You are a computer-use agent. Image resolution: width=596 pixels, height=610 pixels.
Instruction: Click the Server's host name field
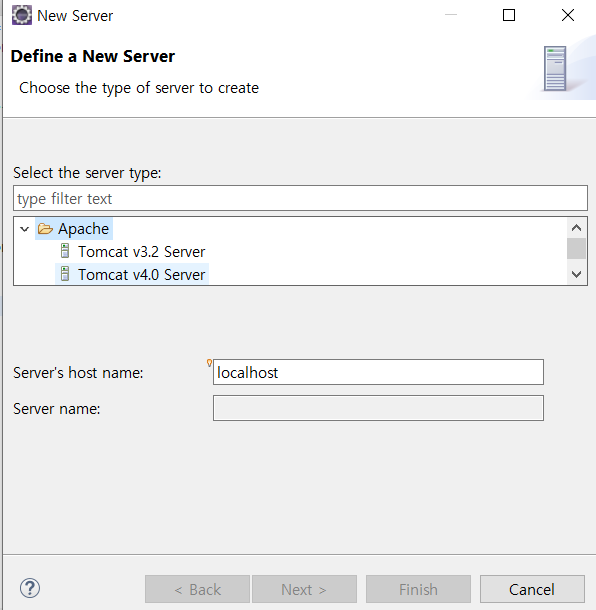click(x=378, y=372)
